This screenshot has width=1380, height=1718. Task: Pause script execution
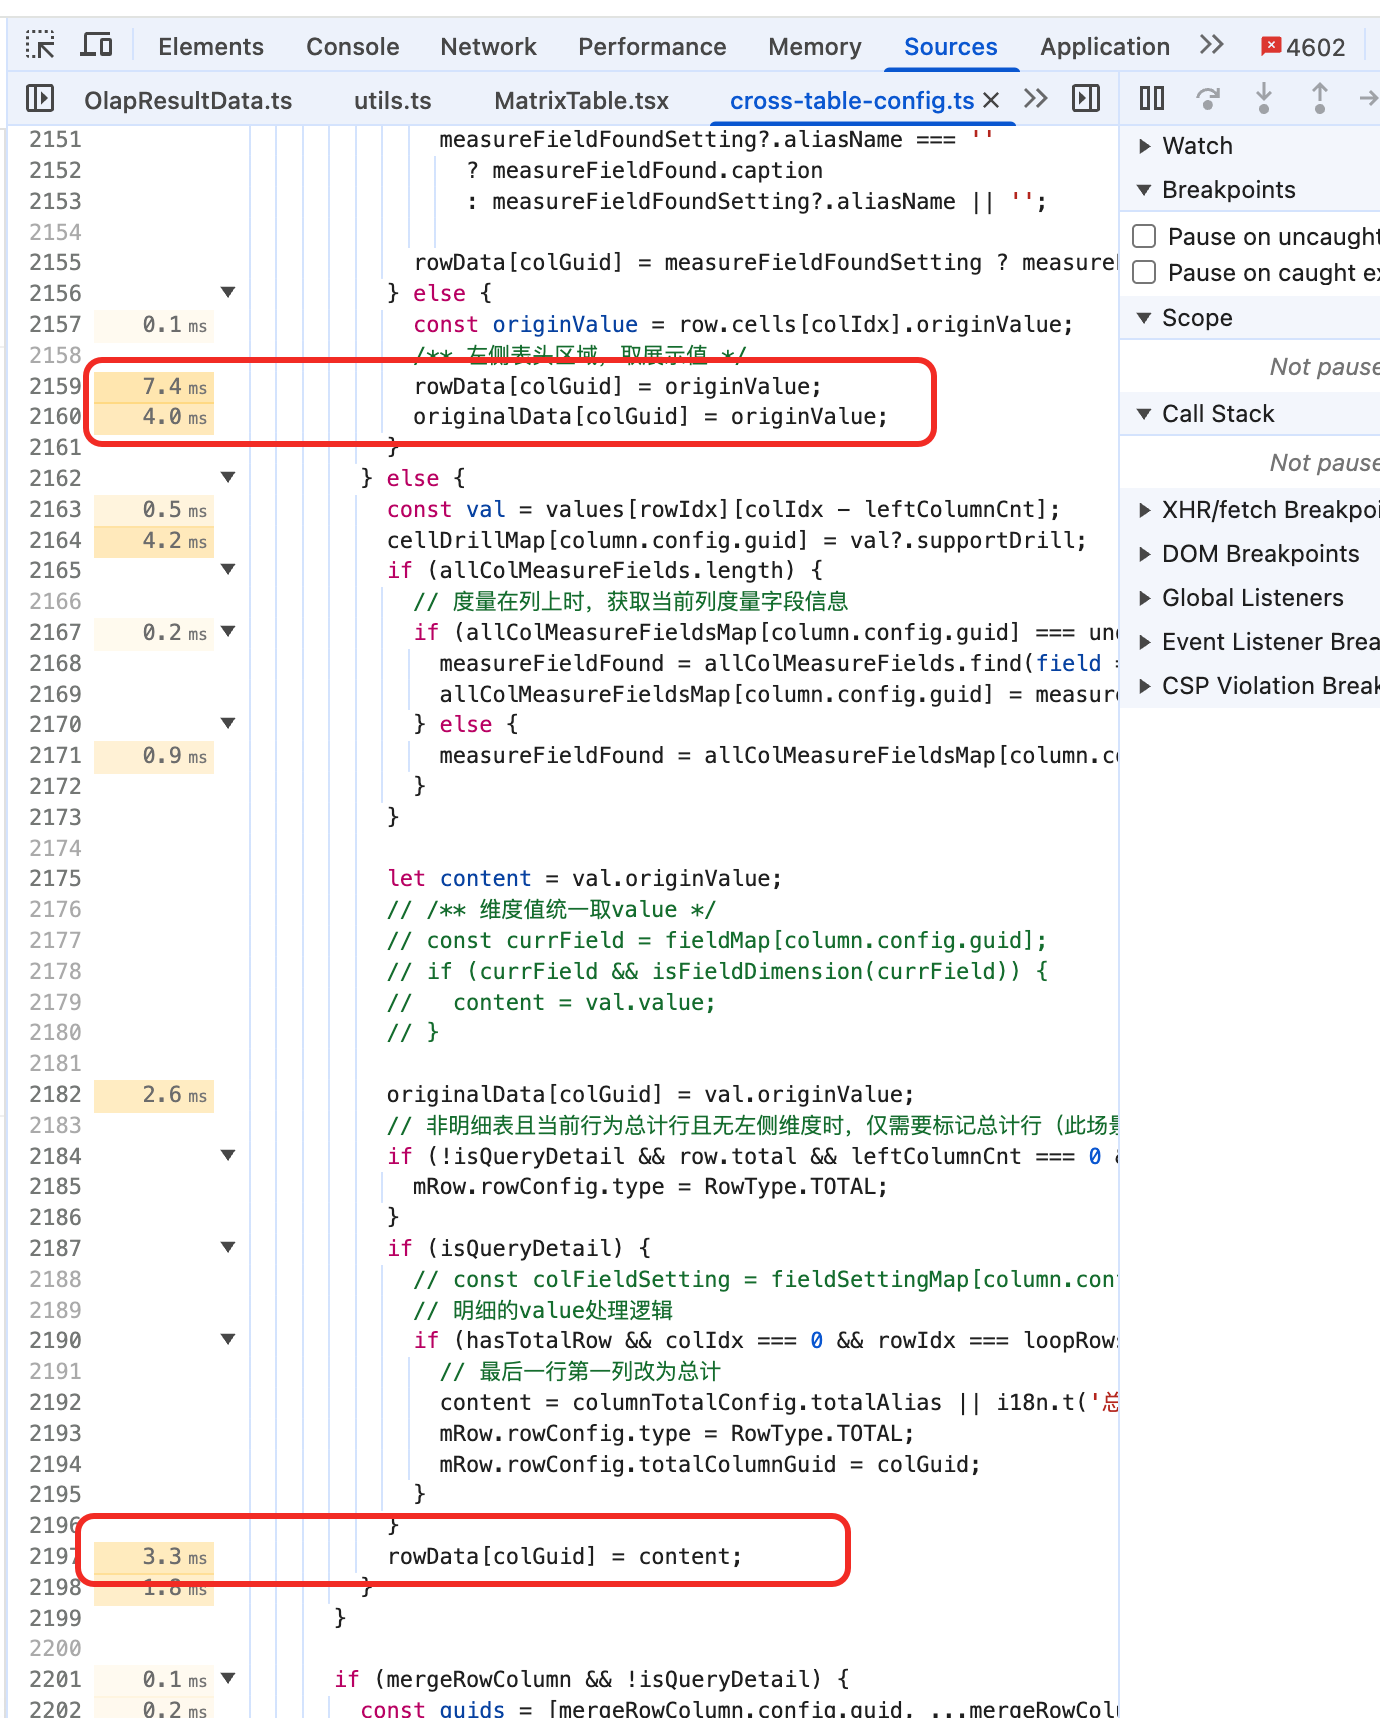point(1152,98)
